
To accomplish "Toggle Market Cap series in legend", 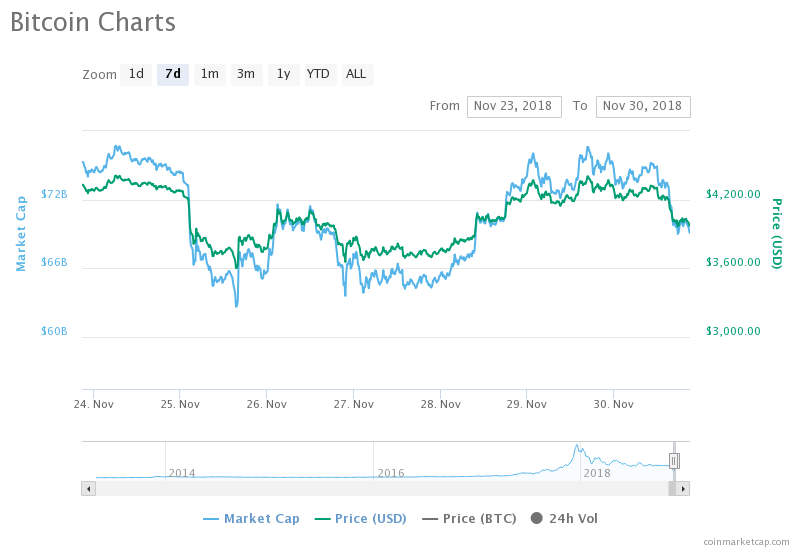I will (x=251, y=519).
